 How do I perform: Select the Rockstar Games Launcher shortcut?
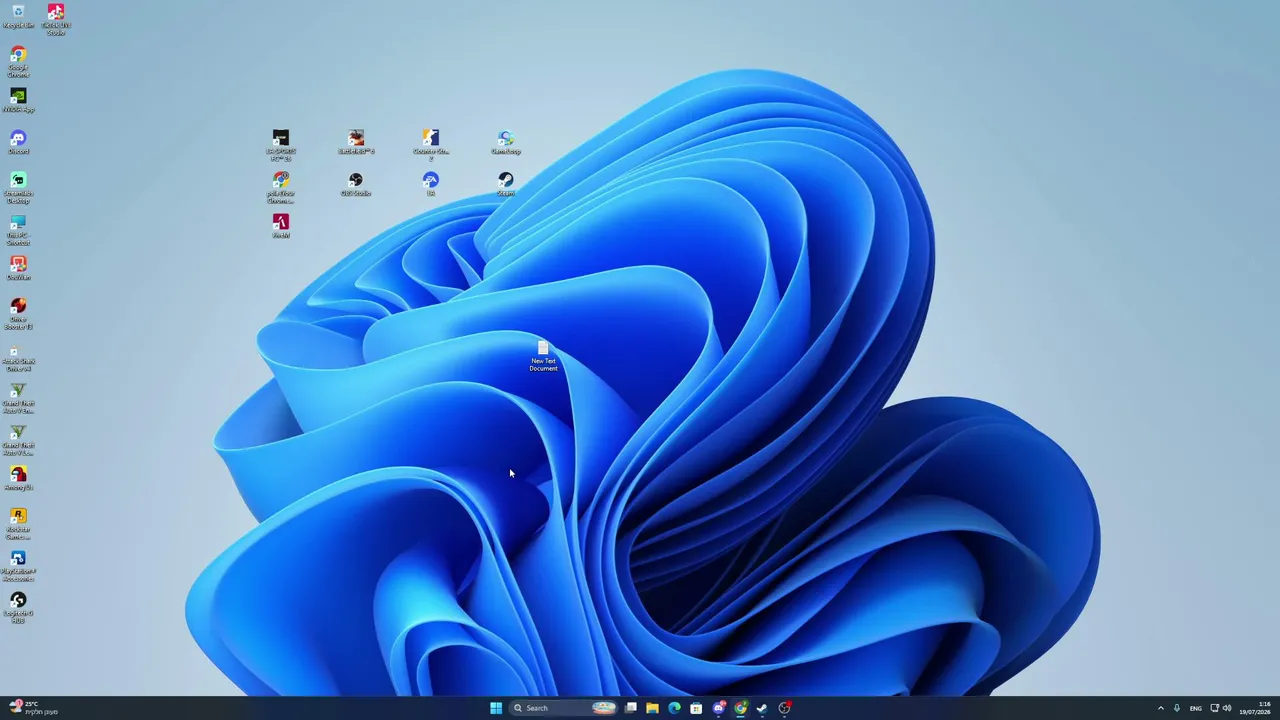pyautogui.click(x=18, y=523)
